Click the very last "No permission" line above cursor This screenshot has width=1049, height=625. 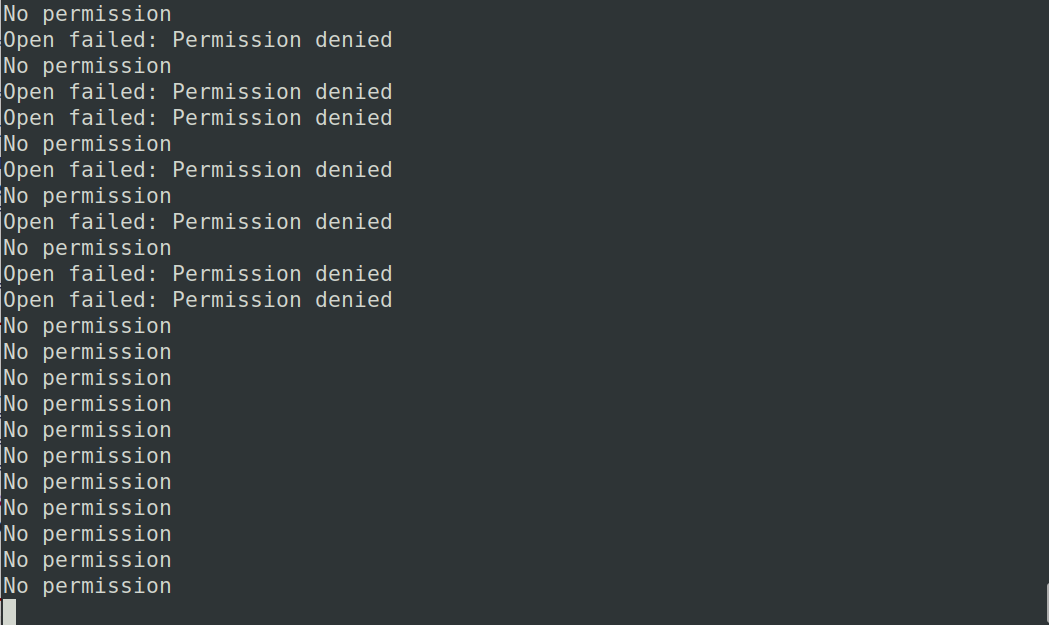pos(87,586)
